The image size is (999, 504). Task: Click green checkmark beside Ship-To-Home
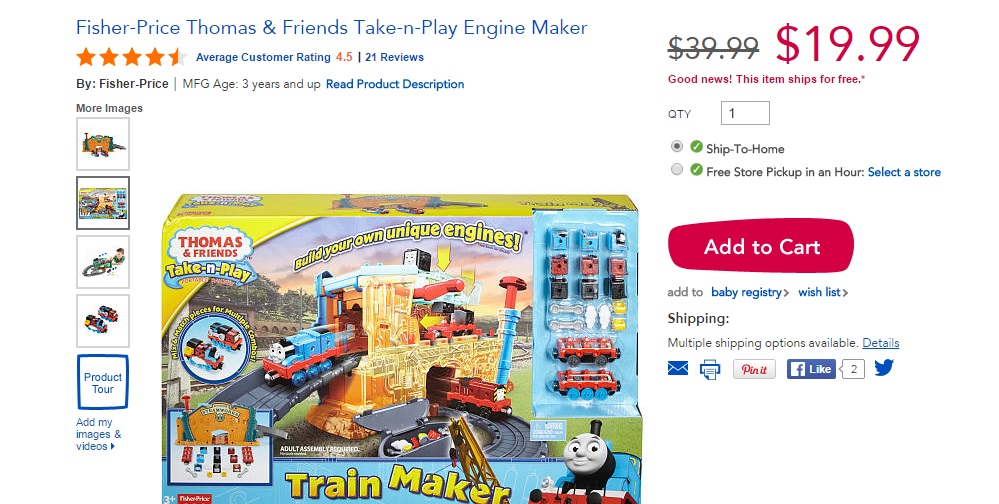point(696,148)
